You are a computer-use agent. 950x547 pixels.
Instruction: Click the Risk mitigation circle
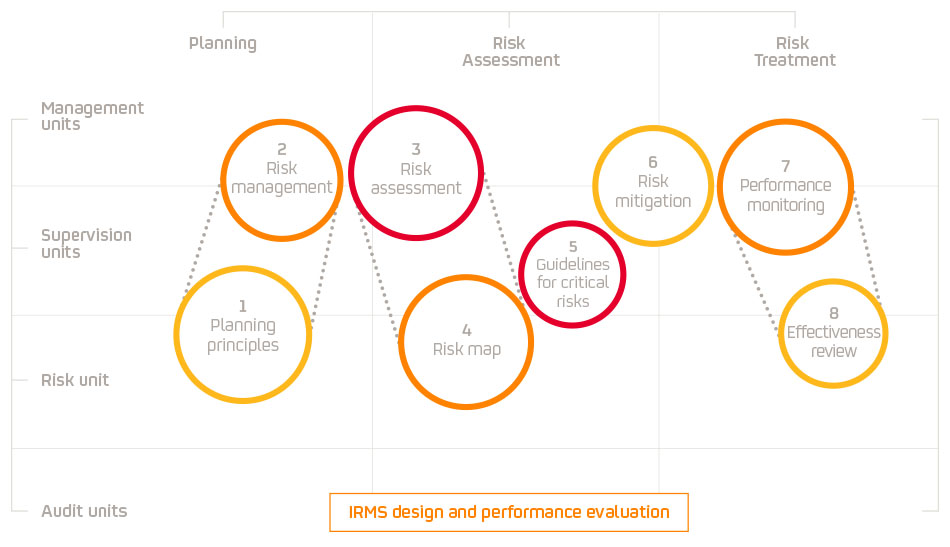[653, 186]
